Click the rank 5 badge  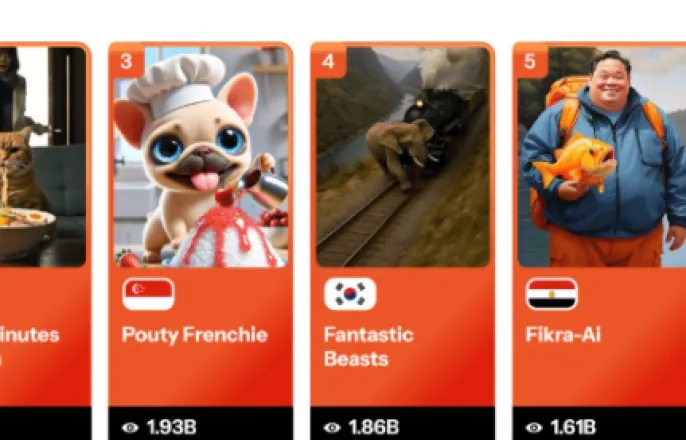click(x=530, y=61)
